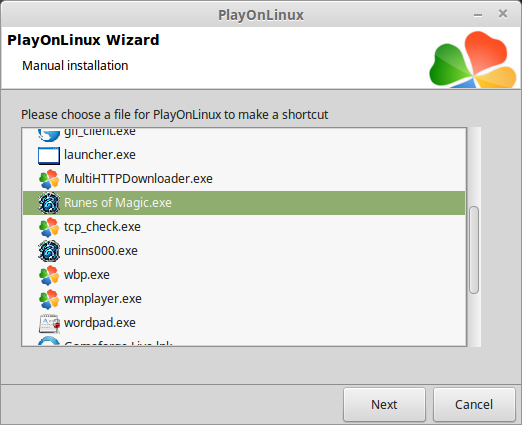
Task: Select Runes of Magic.exe entry text
Action: [118, 203]
